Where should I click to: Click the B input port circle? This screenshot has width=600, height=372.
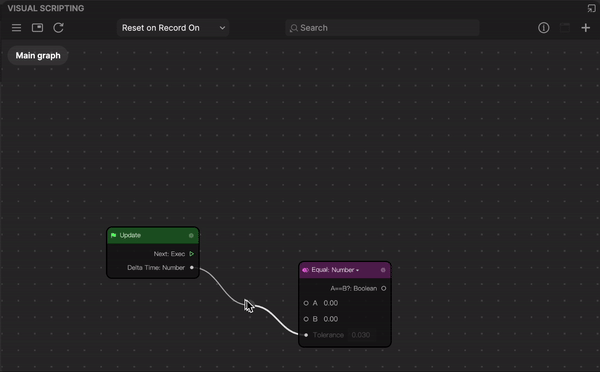pos(306,319)
